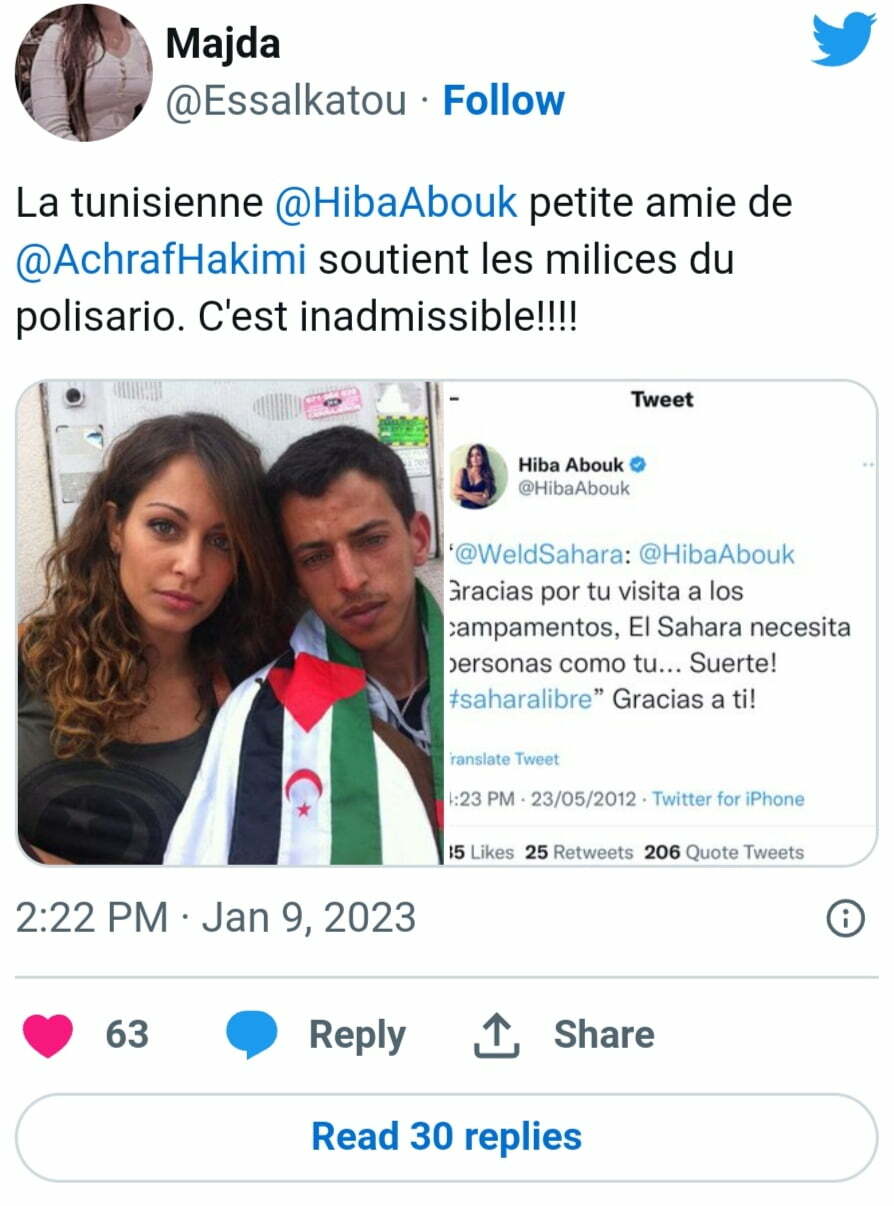Click the Majda display name

click(x=222, y=43)
